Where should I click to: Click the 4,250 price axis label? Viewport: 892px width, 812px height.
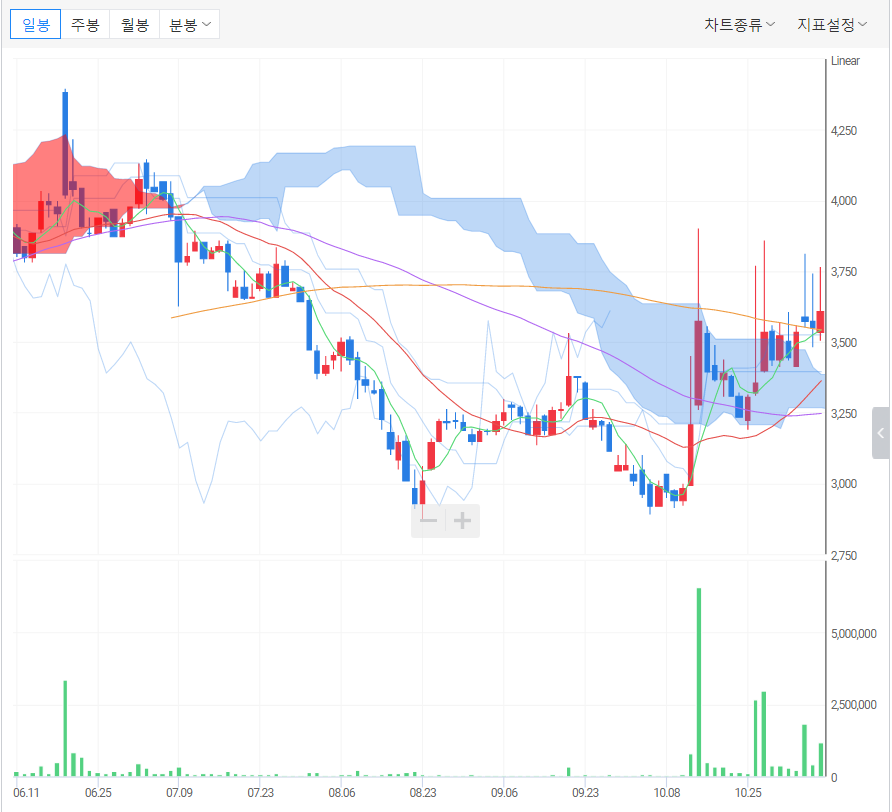click(x=844, y=131)
